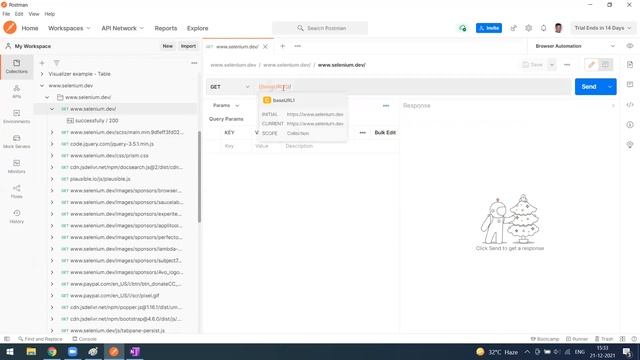
Task: Open Find and Replace in status bar
Action: [x=40, y=339]
